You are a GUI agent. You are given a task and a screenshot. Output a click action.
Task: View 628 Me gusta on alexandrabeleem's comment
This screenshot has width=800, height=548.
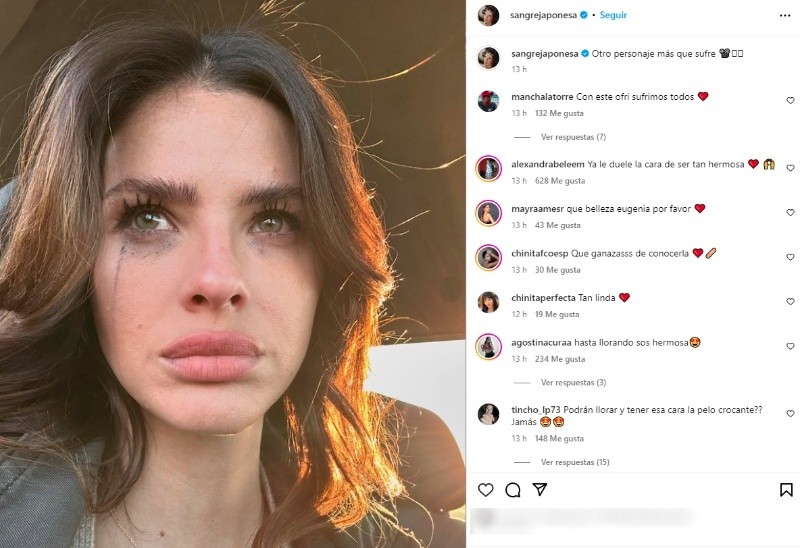click(560, 181)
